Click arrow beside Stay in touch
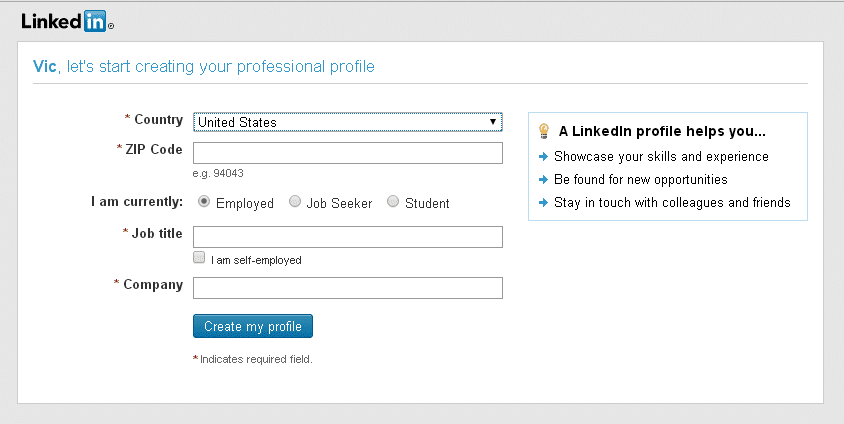This screenshot has height=424, width=844. [x=543, y=203]
